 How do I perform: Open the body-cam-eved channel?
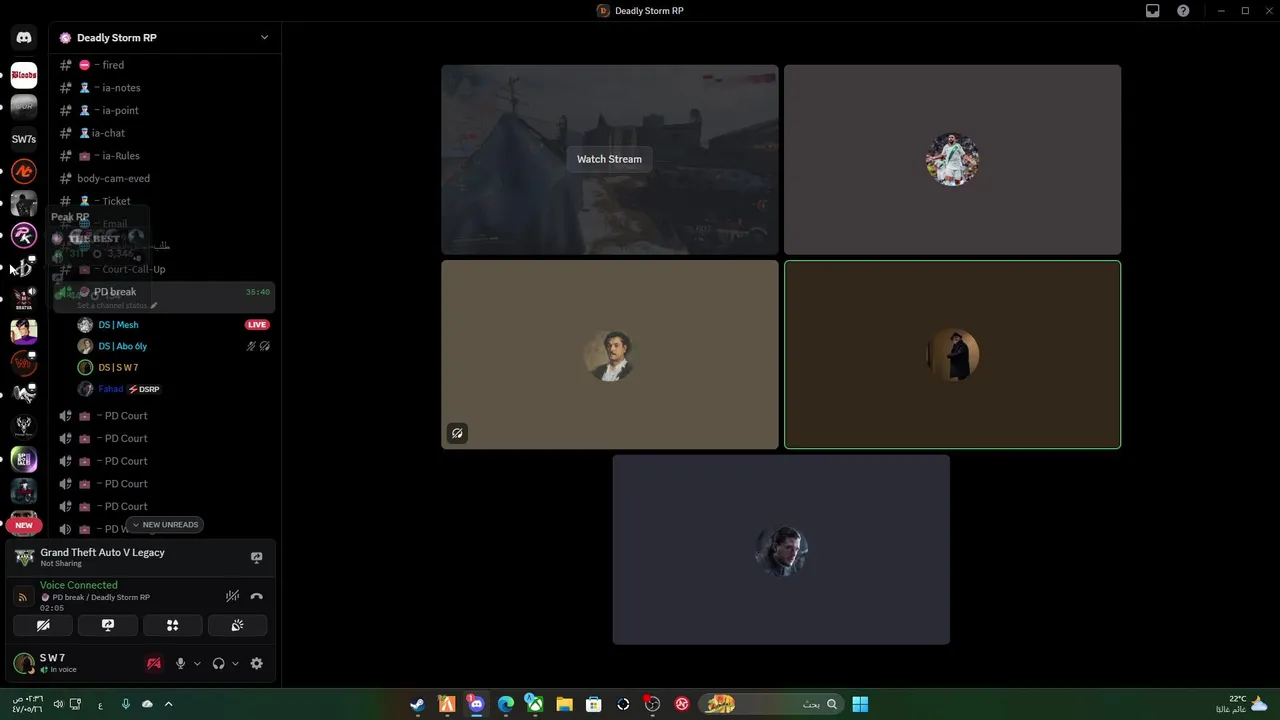165,178
